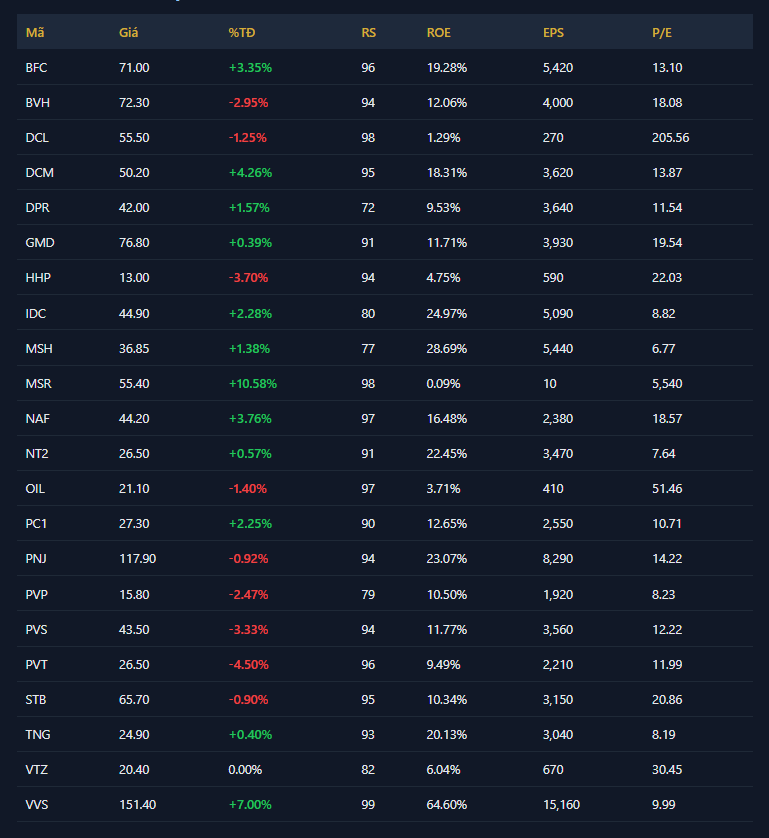Click the 43.50 price of PVS

pos(134,630)
